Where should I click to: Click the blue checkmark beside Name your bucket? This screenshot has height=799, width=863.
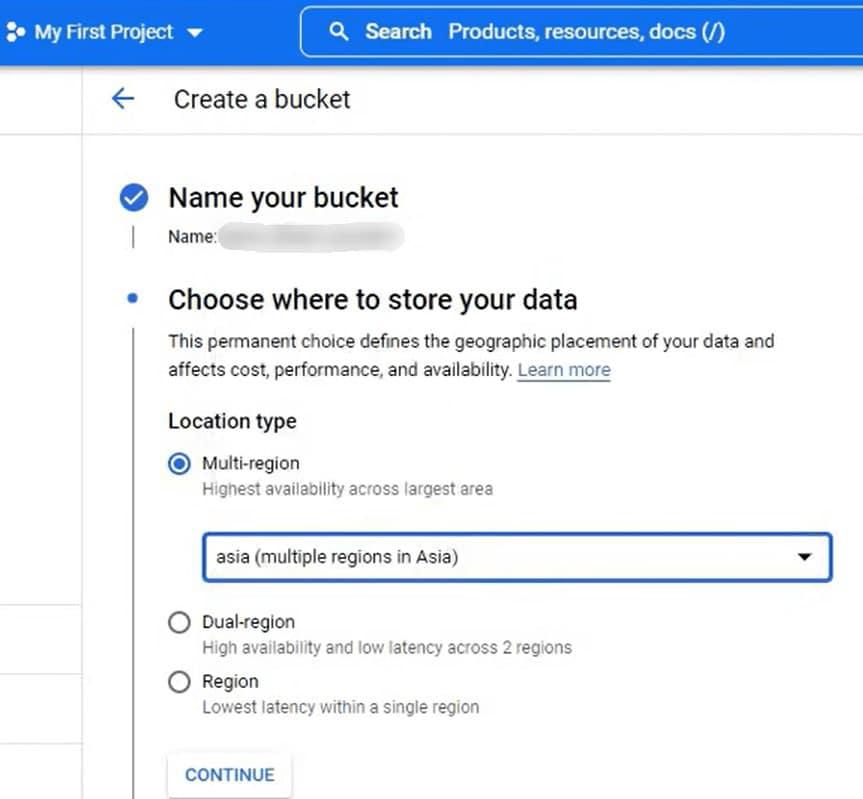click(x=133, y=197)
